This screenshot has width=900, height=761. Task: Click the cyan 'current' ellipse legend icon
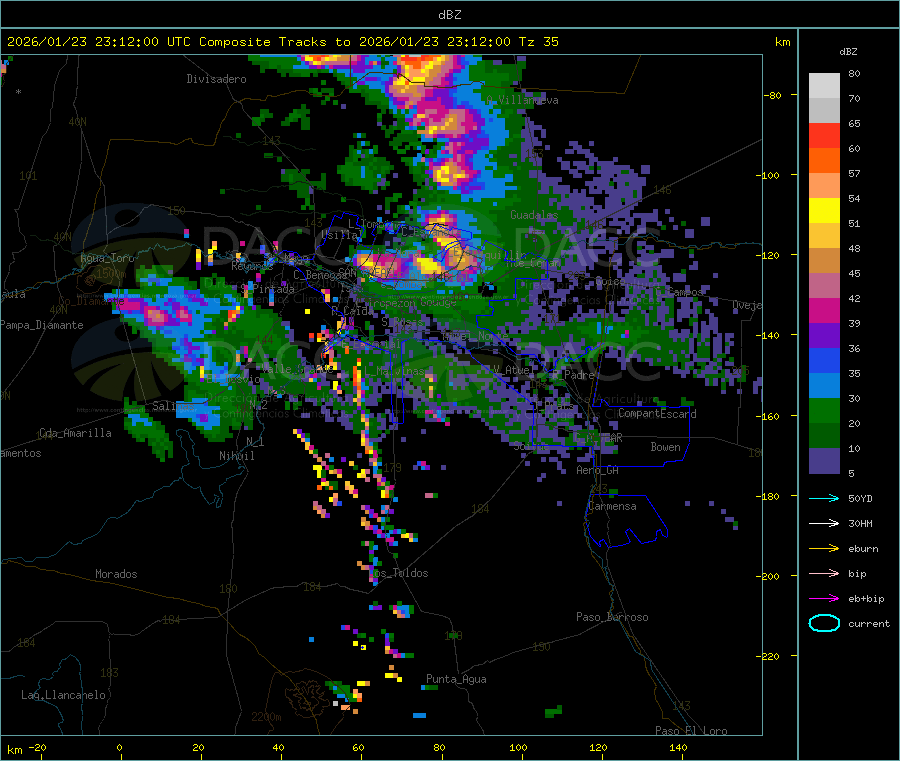(824, 623)
